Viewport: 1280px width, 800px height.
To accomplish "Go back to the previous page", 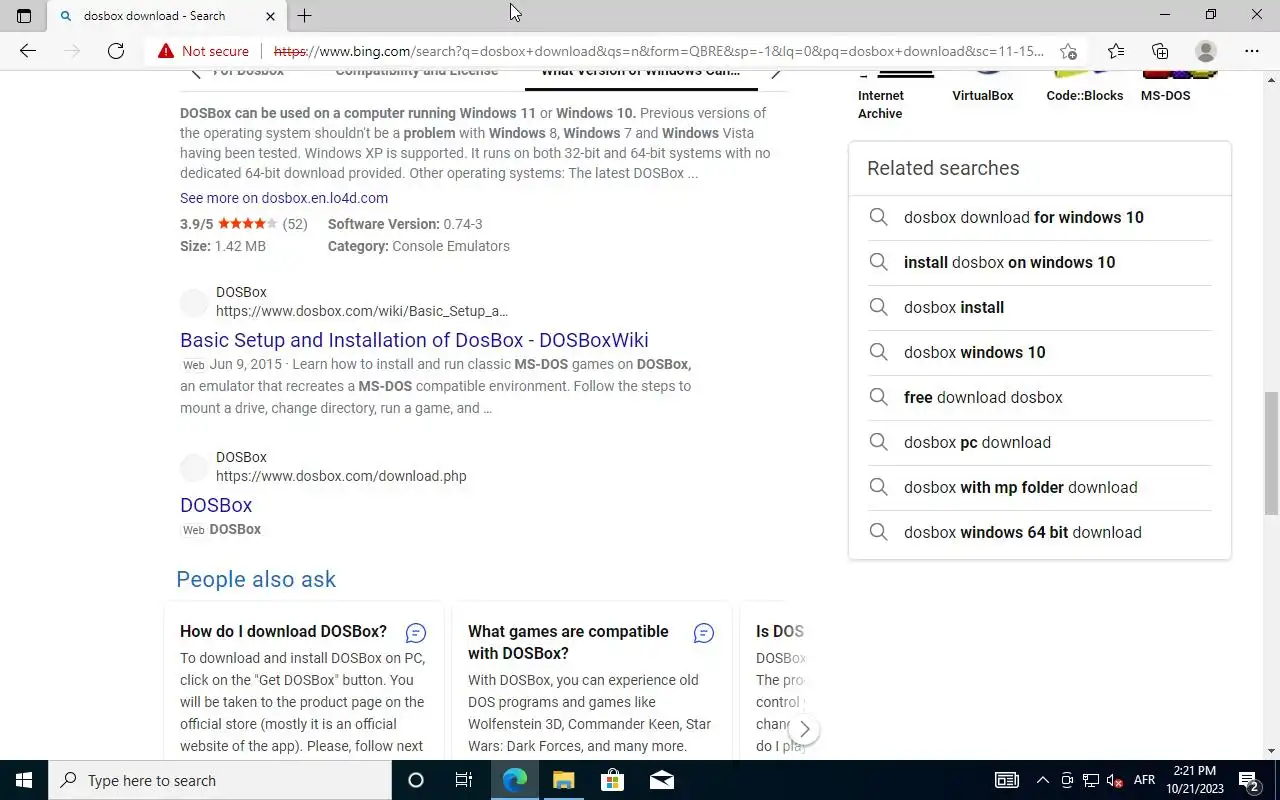I will click(x=28, y=51).
